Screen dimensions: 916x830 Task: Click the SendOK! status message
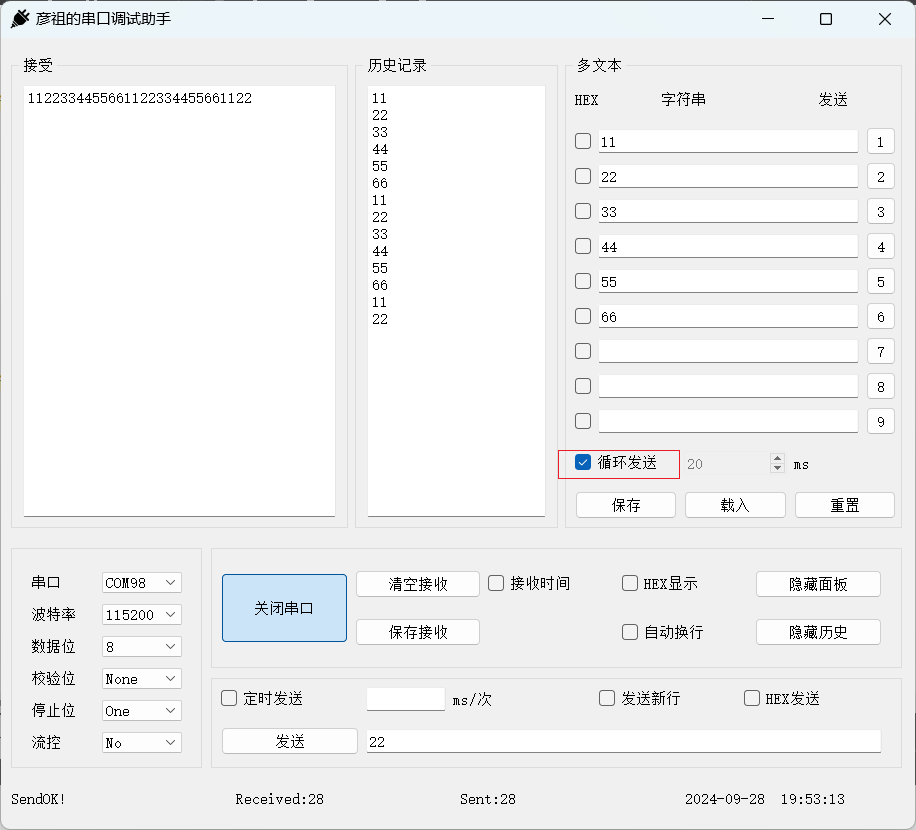coord(38,799)
